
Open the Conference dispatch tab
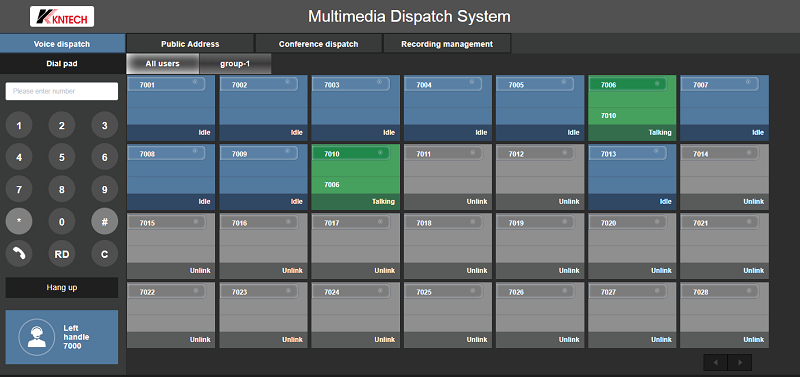tap(318, 44)
